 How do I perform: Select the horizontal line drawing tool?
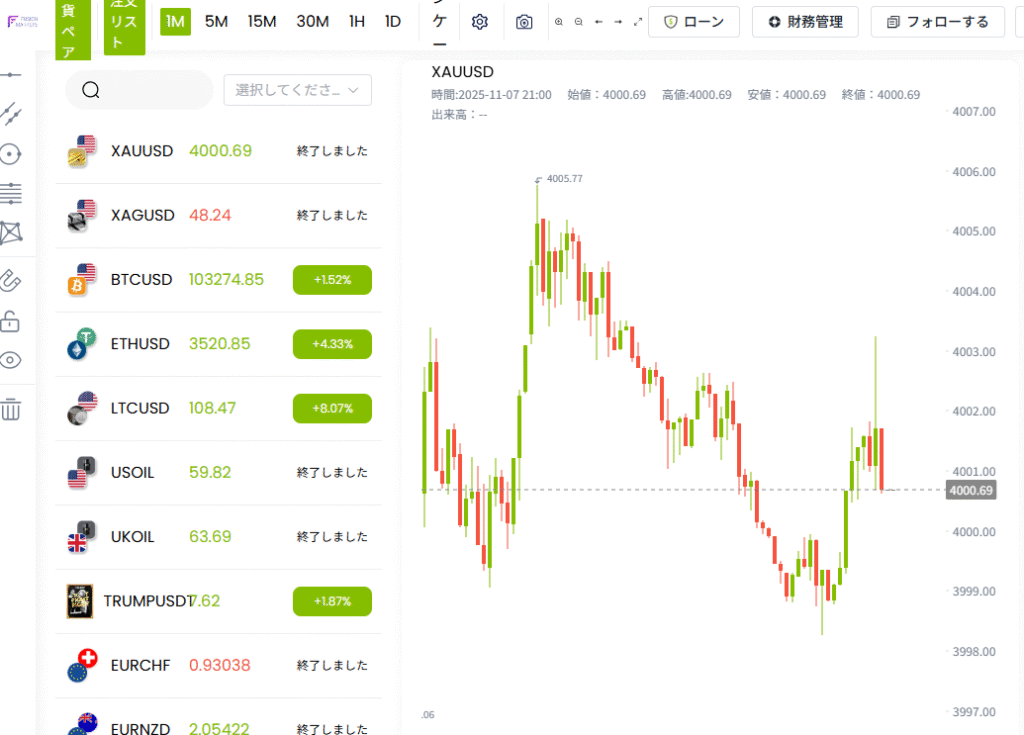click(x=11, y=75)
